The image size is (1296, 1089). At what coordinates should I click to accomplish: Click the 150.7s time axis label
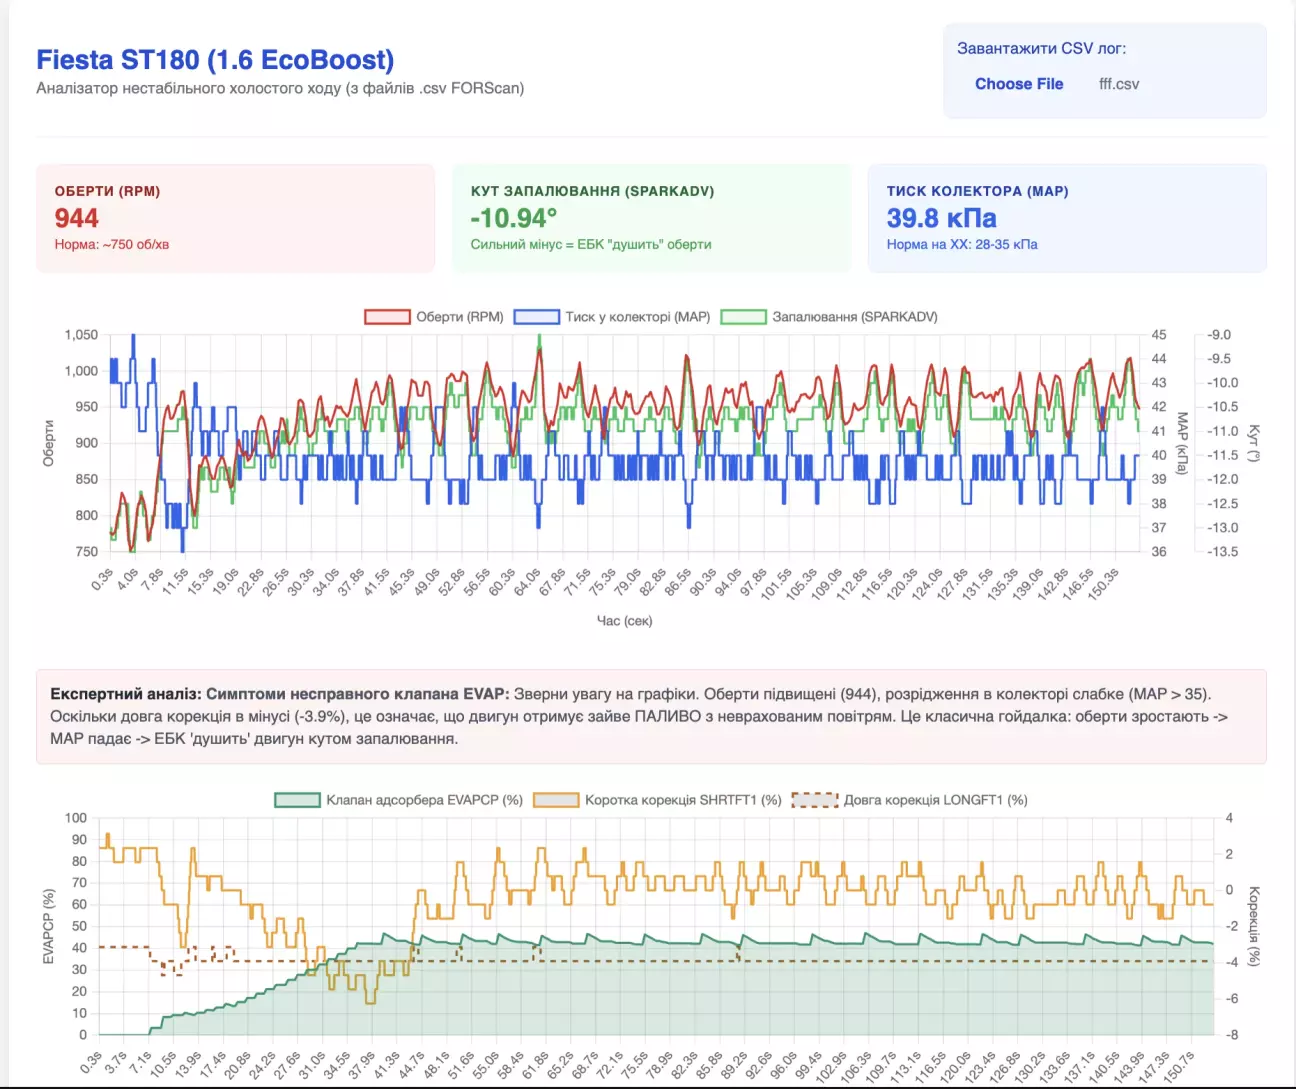click(1179, 1066)
